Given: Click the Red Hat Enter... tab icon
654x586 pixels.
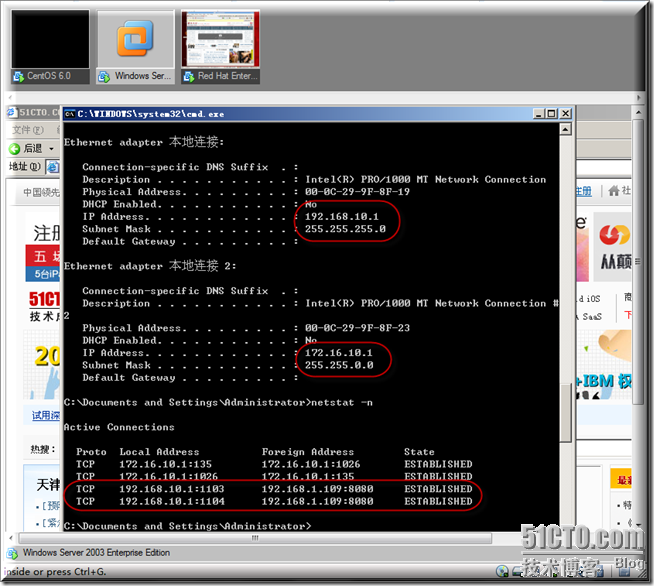Looking at the screenshot, I should pyautogui.click(x=189, y=76).
